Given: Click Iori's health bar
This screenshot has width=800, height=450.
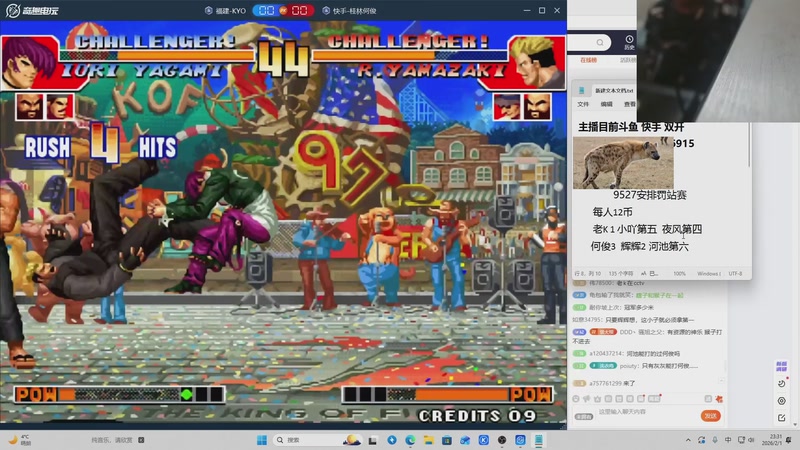Looking at the screenshot, I should 157,55.
